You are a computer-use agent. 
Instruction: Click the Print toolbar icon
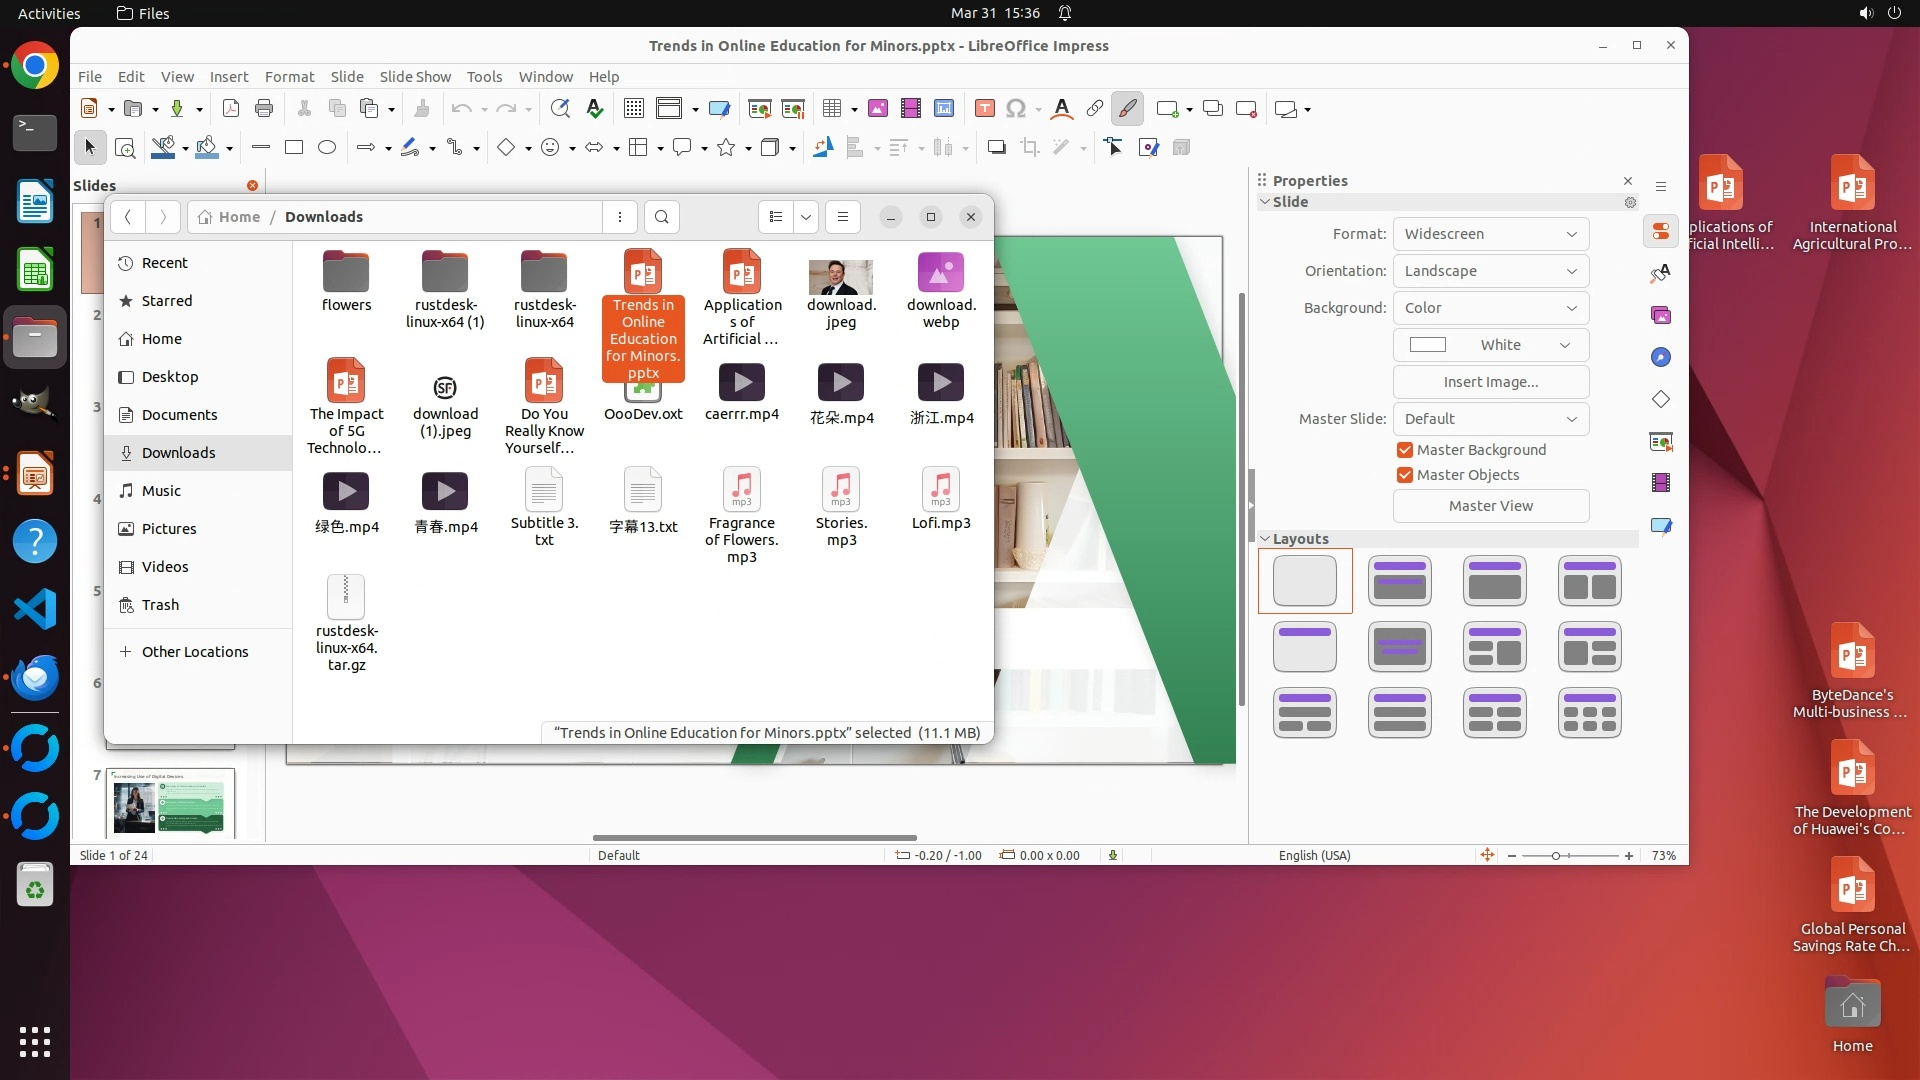pyautogui.click(x=264, y=109)
